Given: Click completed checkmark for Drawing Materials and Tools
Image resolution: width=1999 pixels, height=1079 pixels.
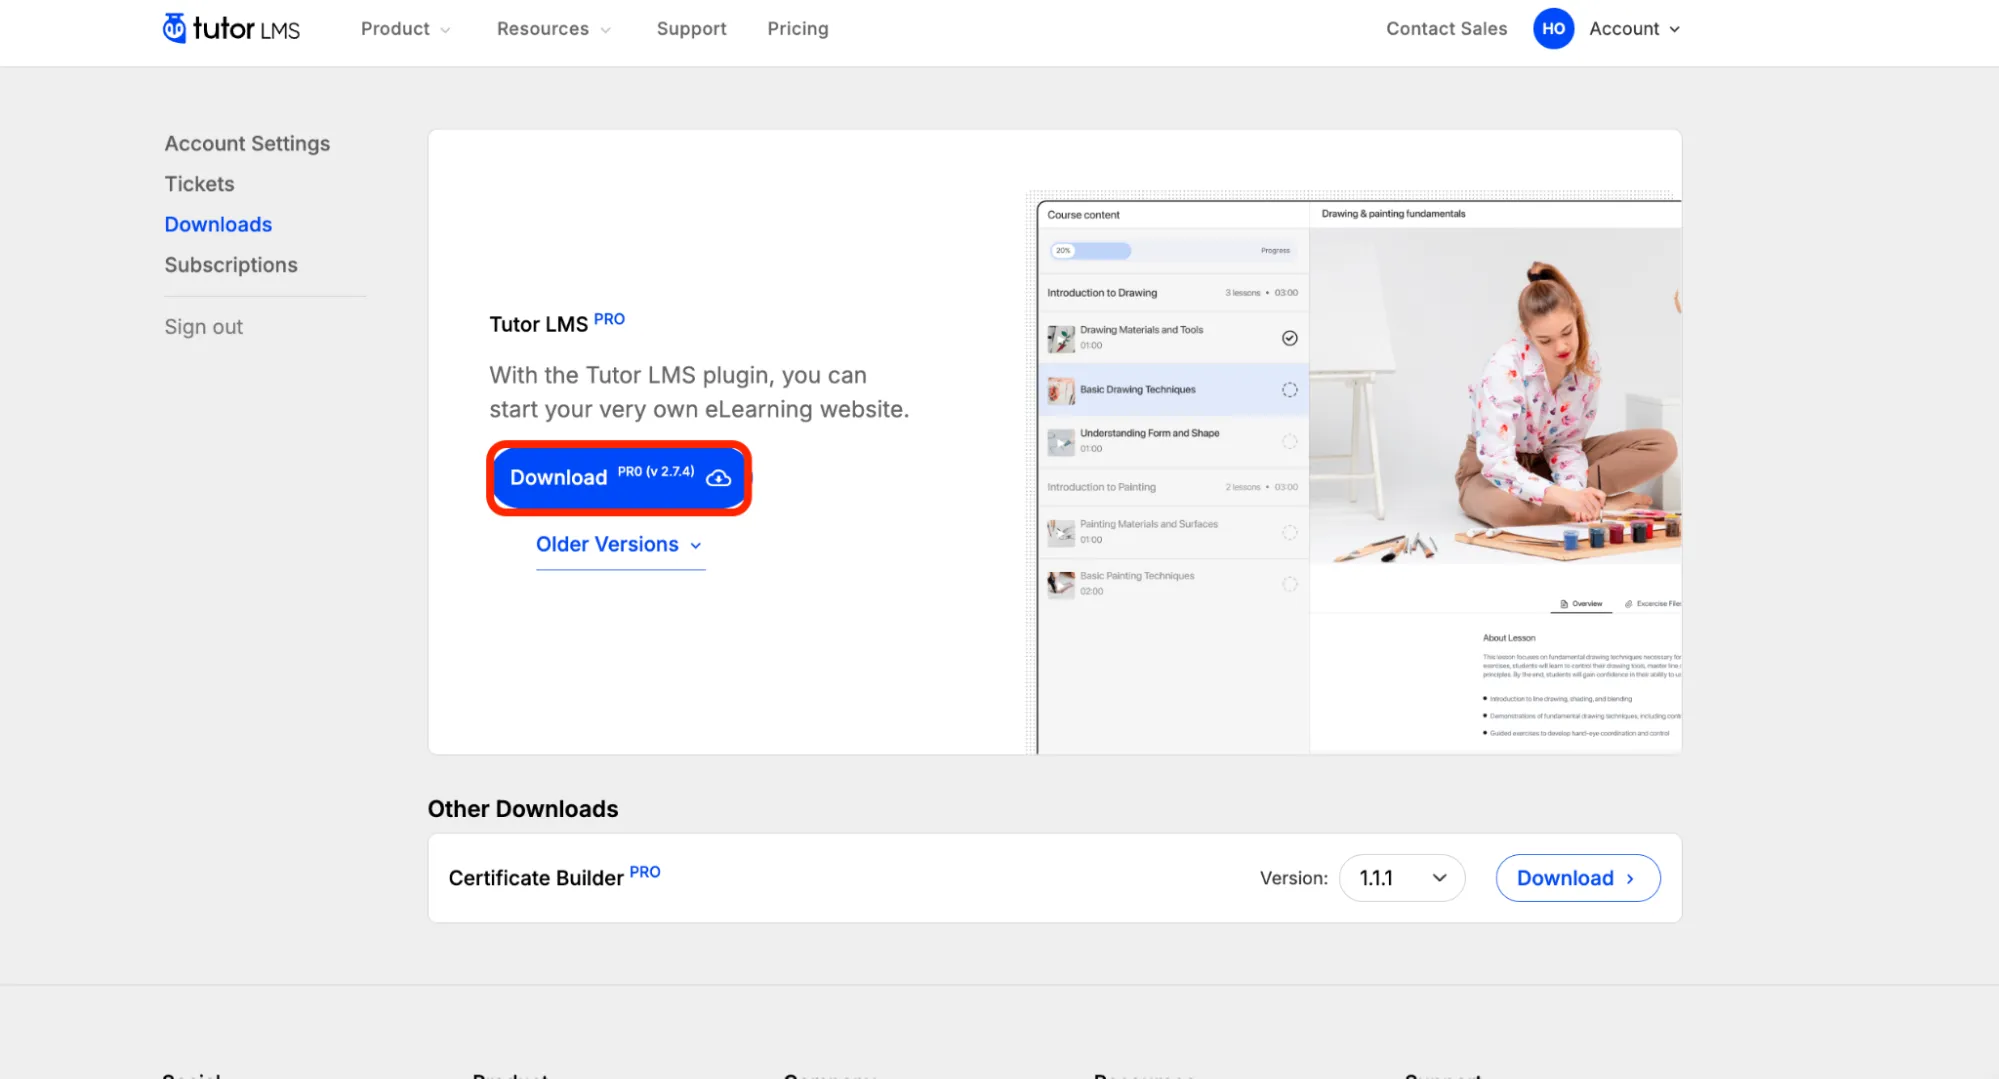Looking at the screenshot, I should [1289, 338].
